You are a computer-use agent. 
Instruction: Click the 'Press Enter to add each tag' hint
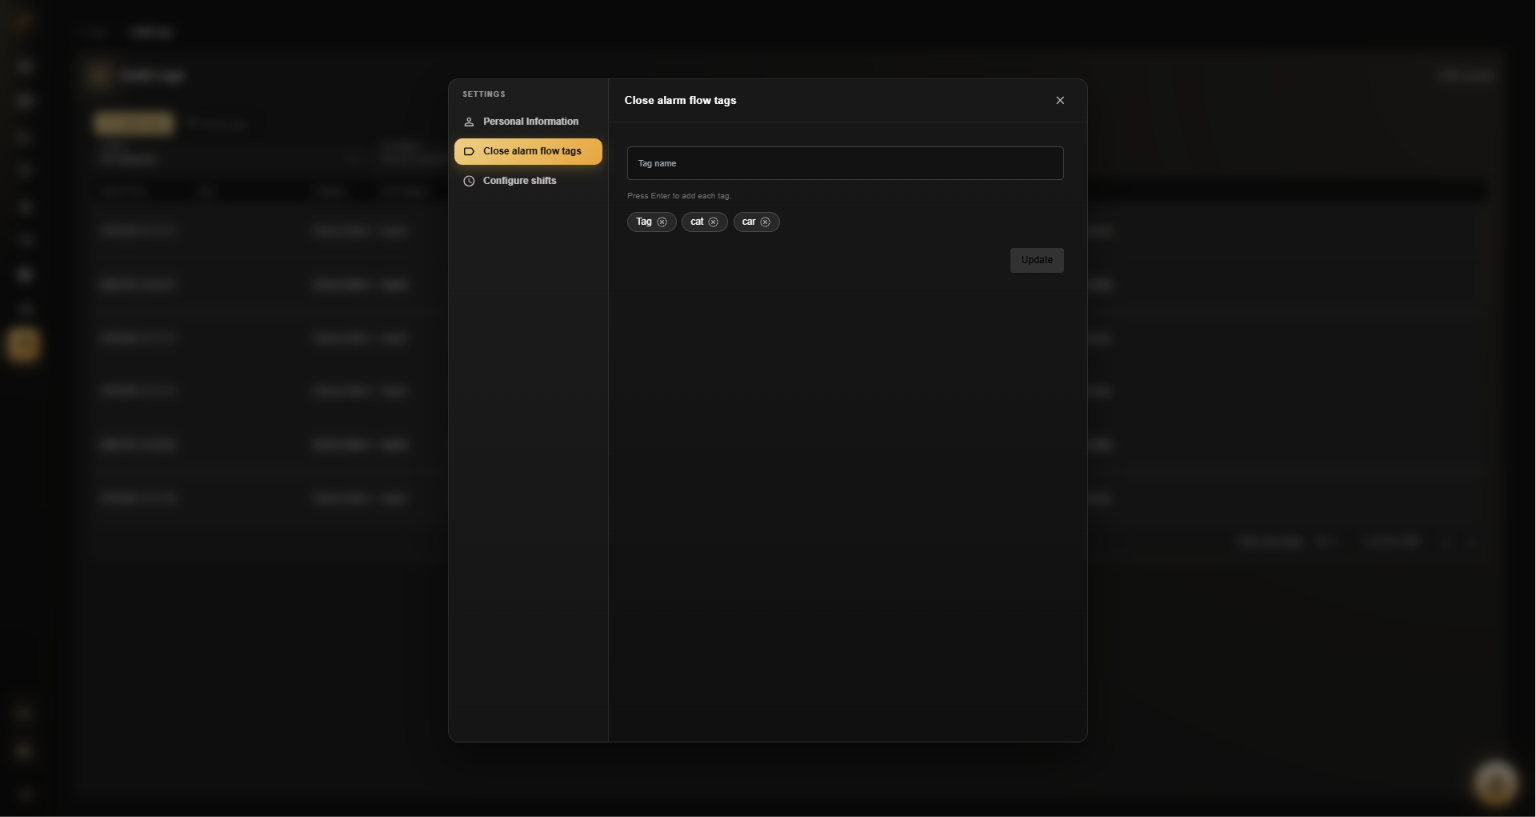coord(679,196)
